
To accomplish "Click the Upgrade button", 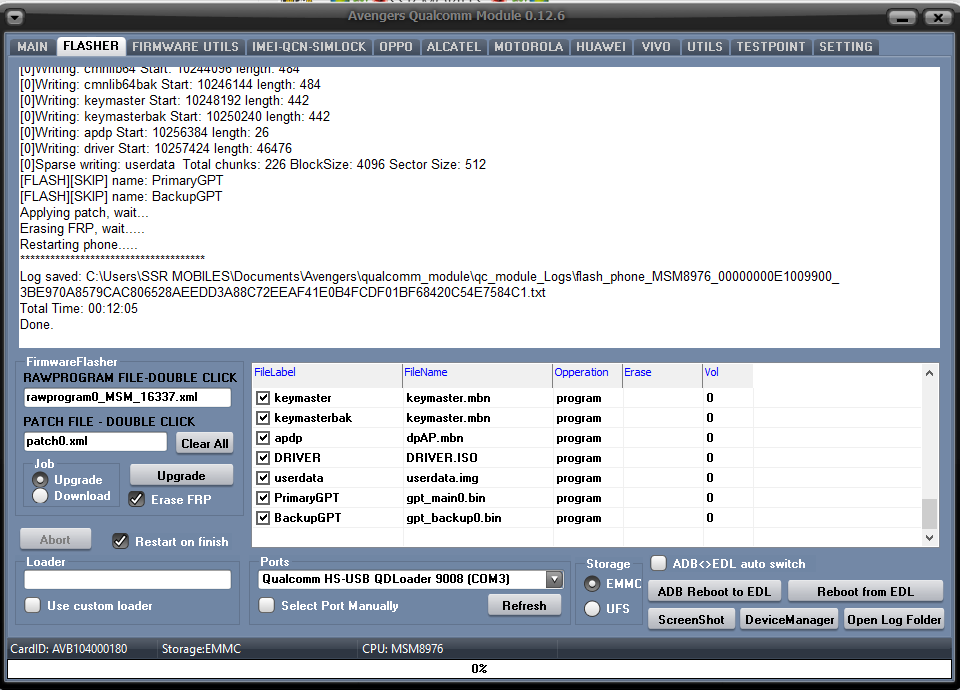I will click(181, 476).
